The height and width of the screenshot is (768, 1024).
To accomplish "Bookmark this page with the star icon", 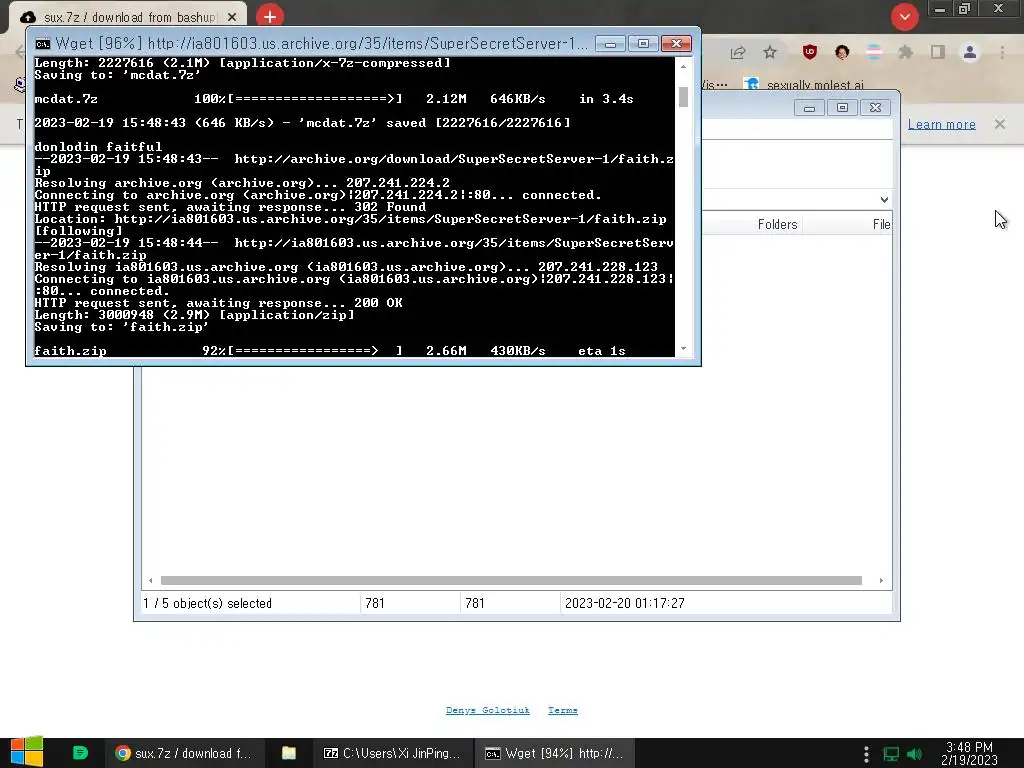I will coord(770,52).
